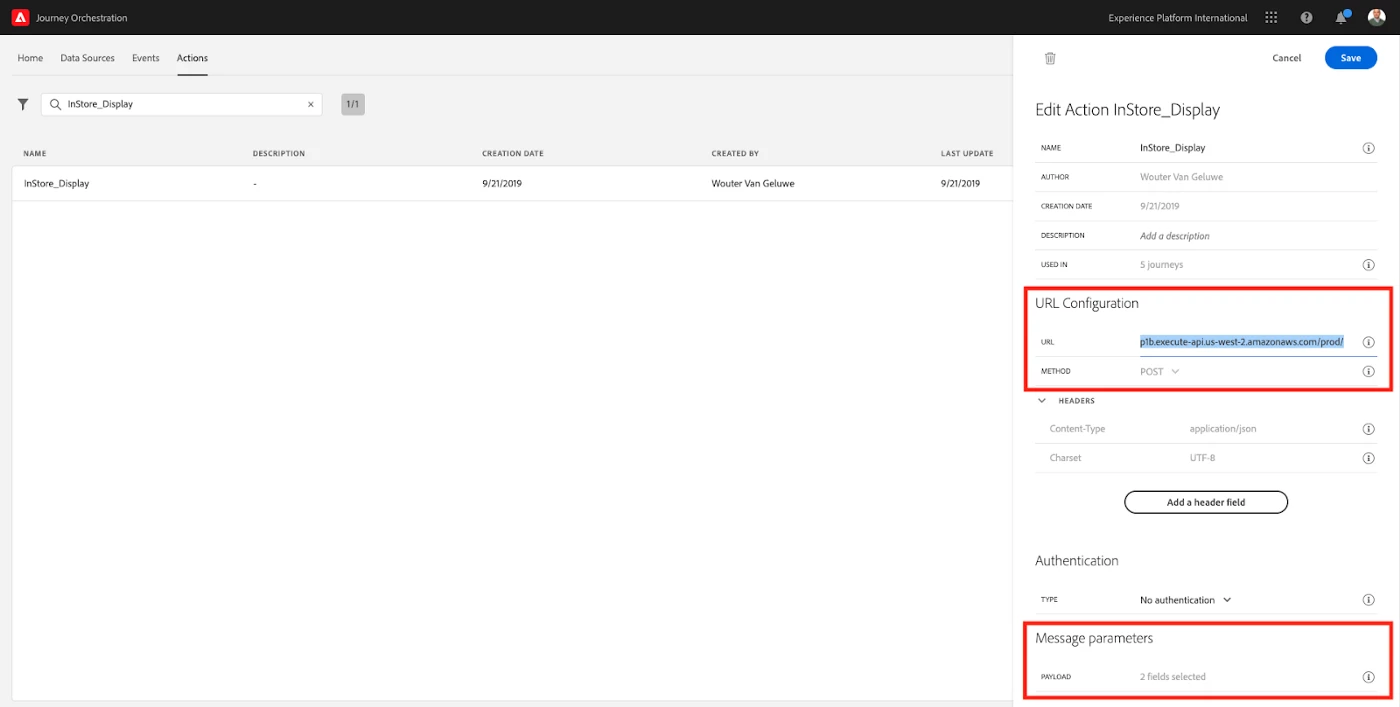
Task: Click the Journey Orchestration title
Action: click(x=82, y=18)
